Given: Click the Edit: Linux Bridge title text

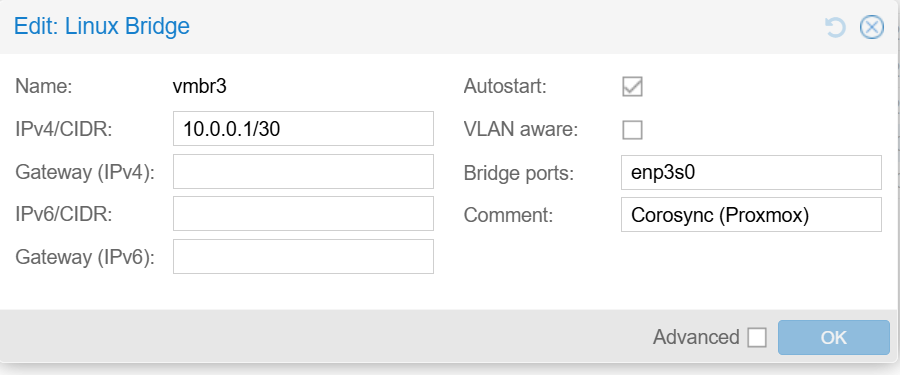Looking at the screenshot, I should [x=102, y=26].
